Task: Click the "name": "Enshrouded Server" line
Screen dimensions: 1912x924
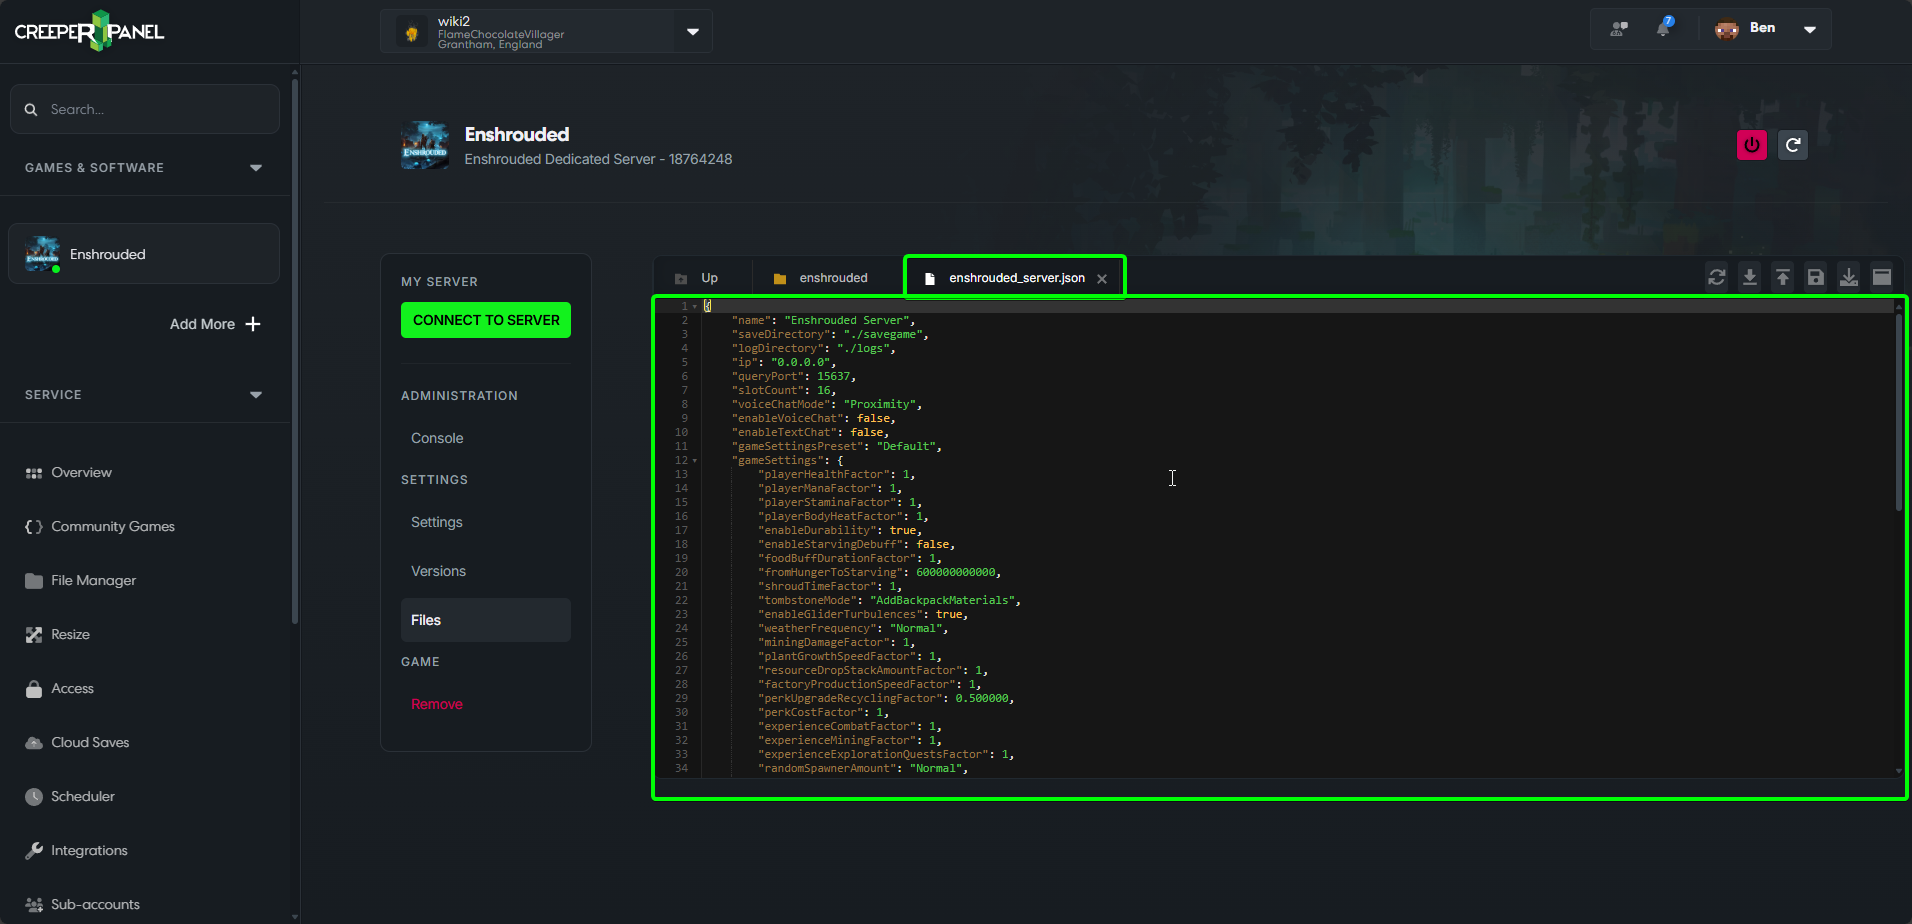Action: 824,321
